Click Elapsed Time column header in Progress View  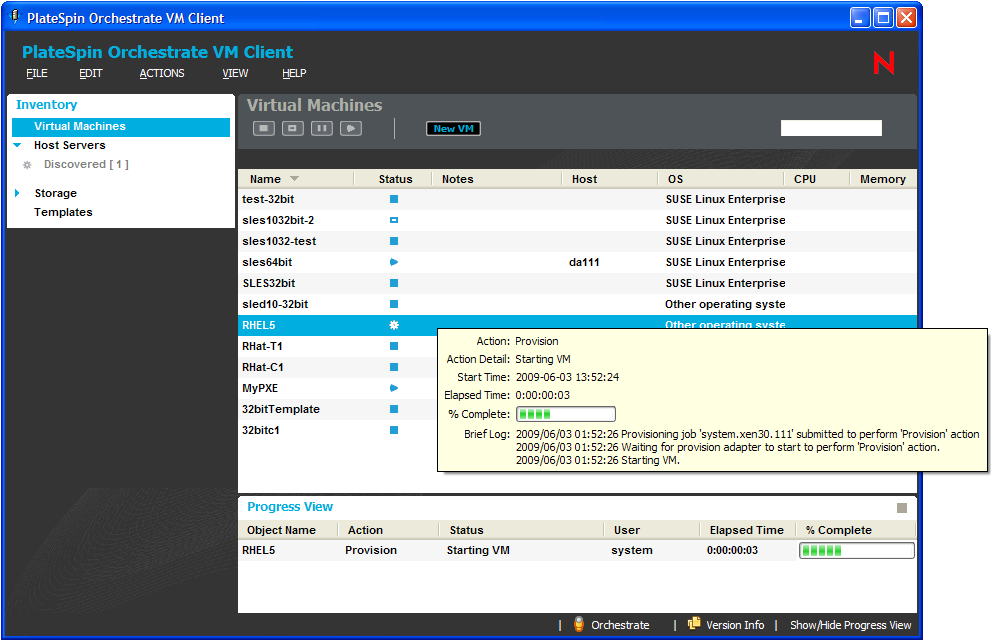[746, 530]
